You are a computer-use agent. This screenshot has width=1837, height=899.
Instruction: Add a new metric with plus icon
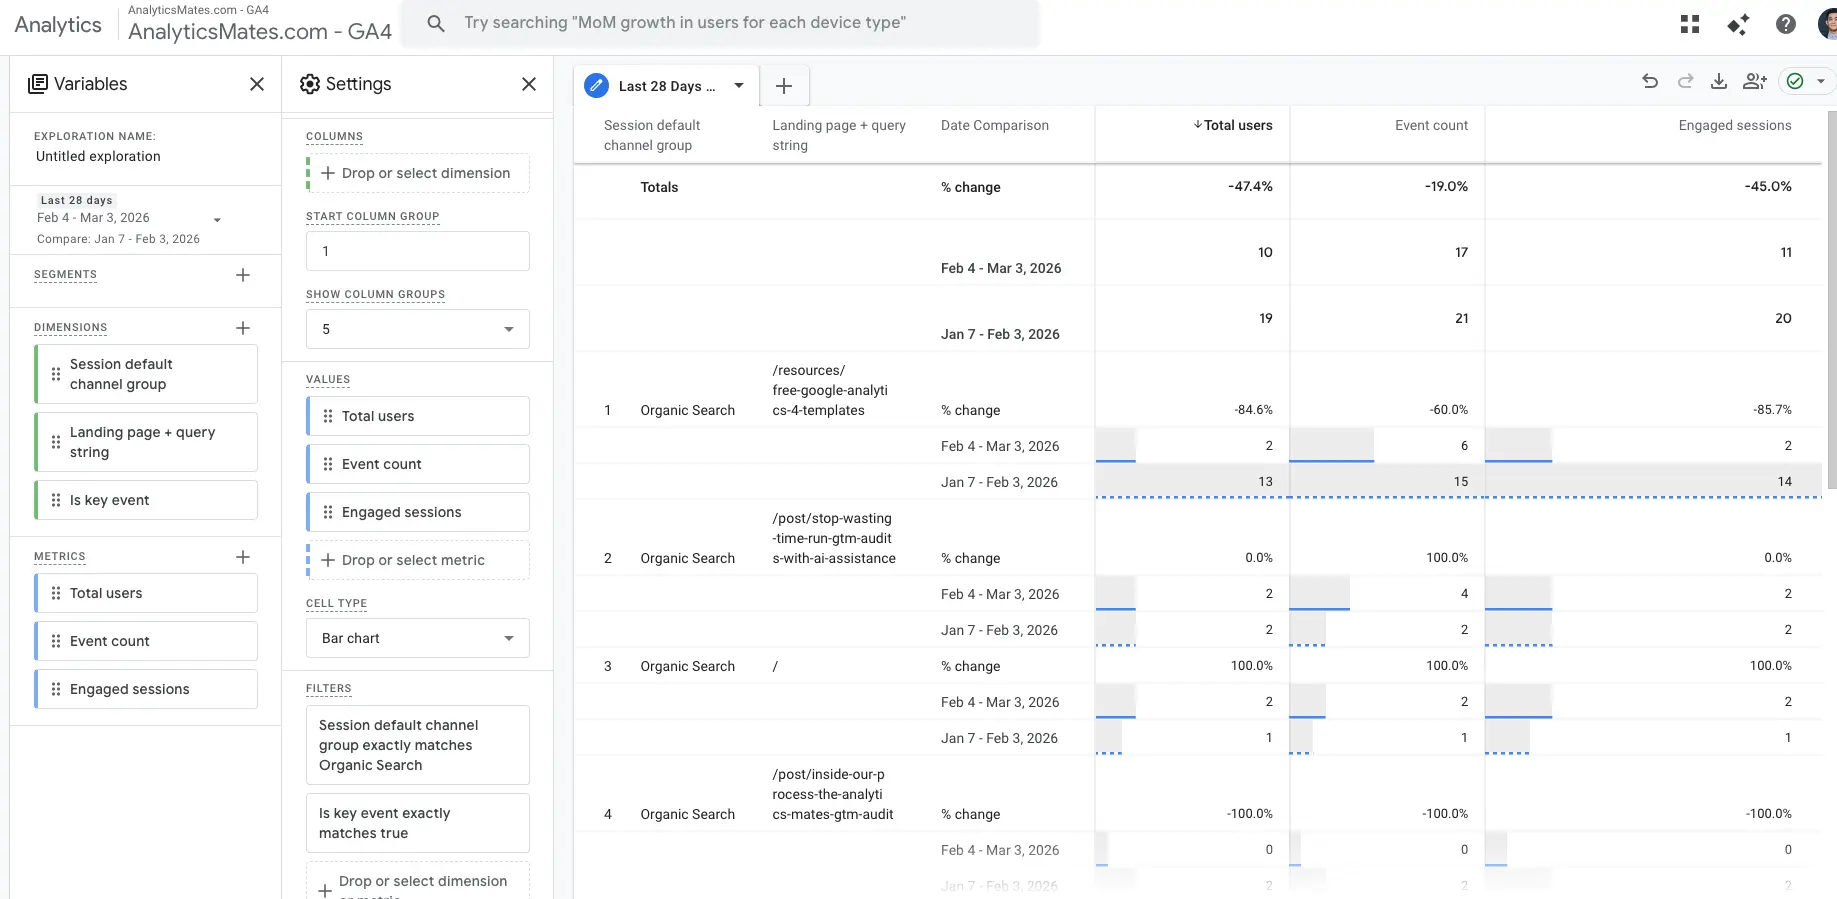(243, 557)
